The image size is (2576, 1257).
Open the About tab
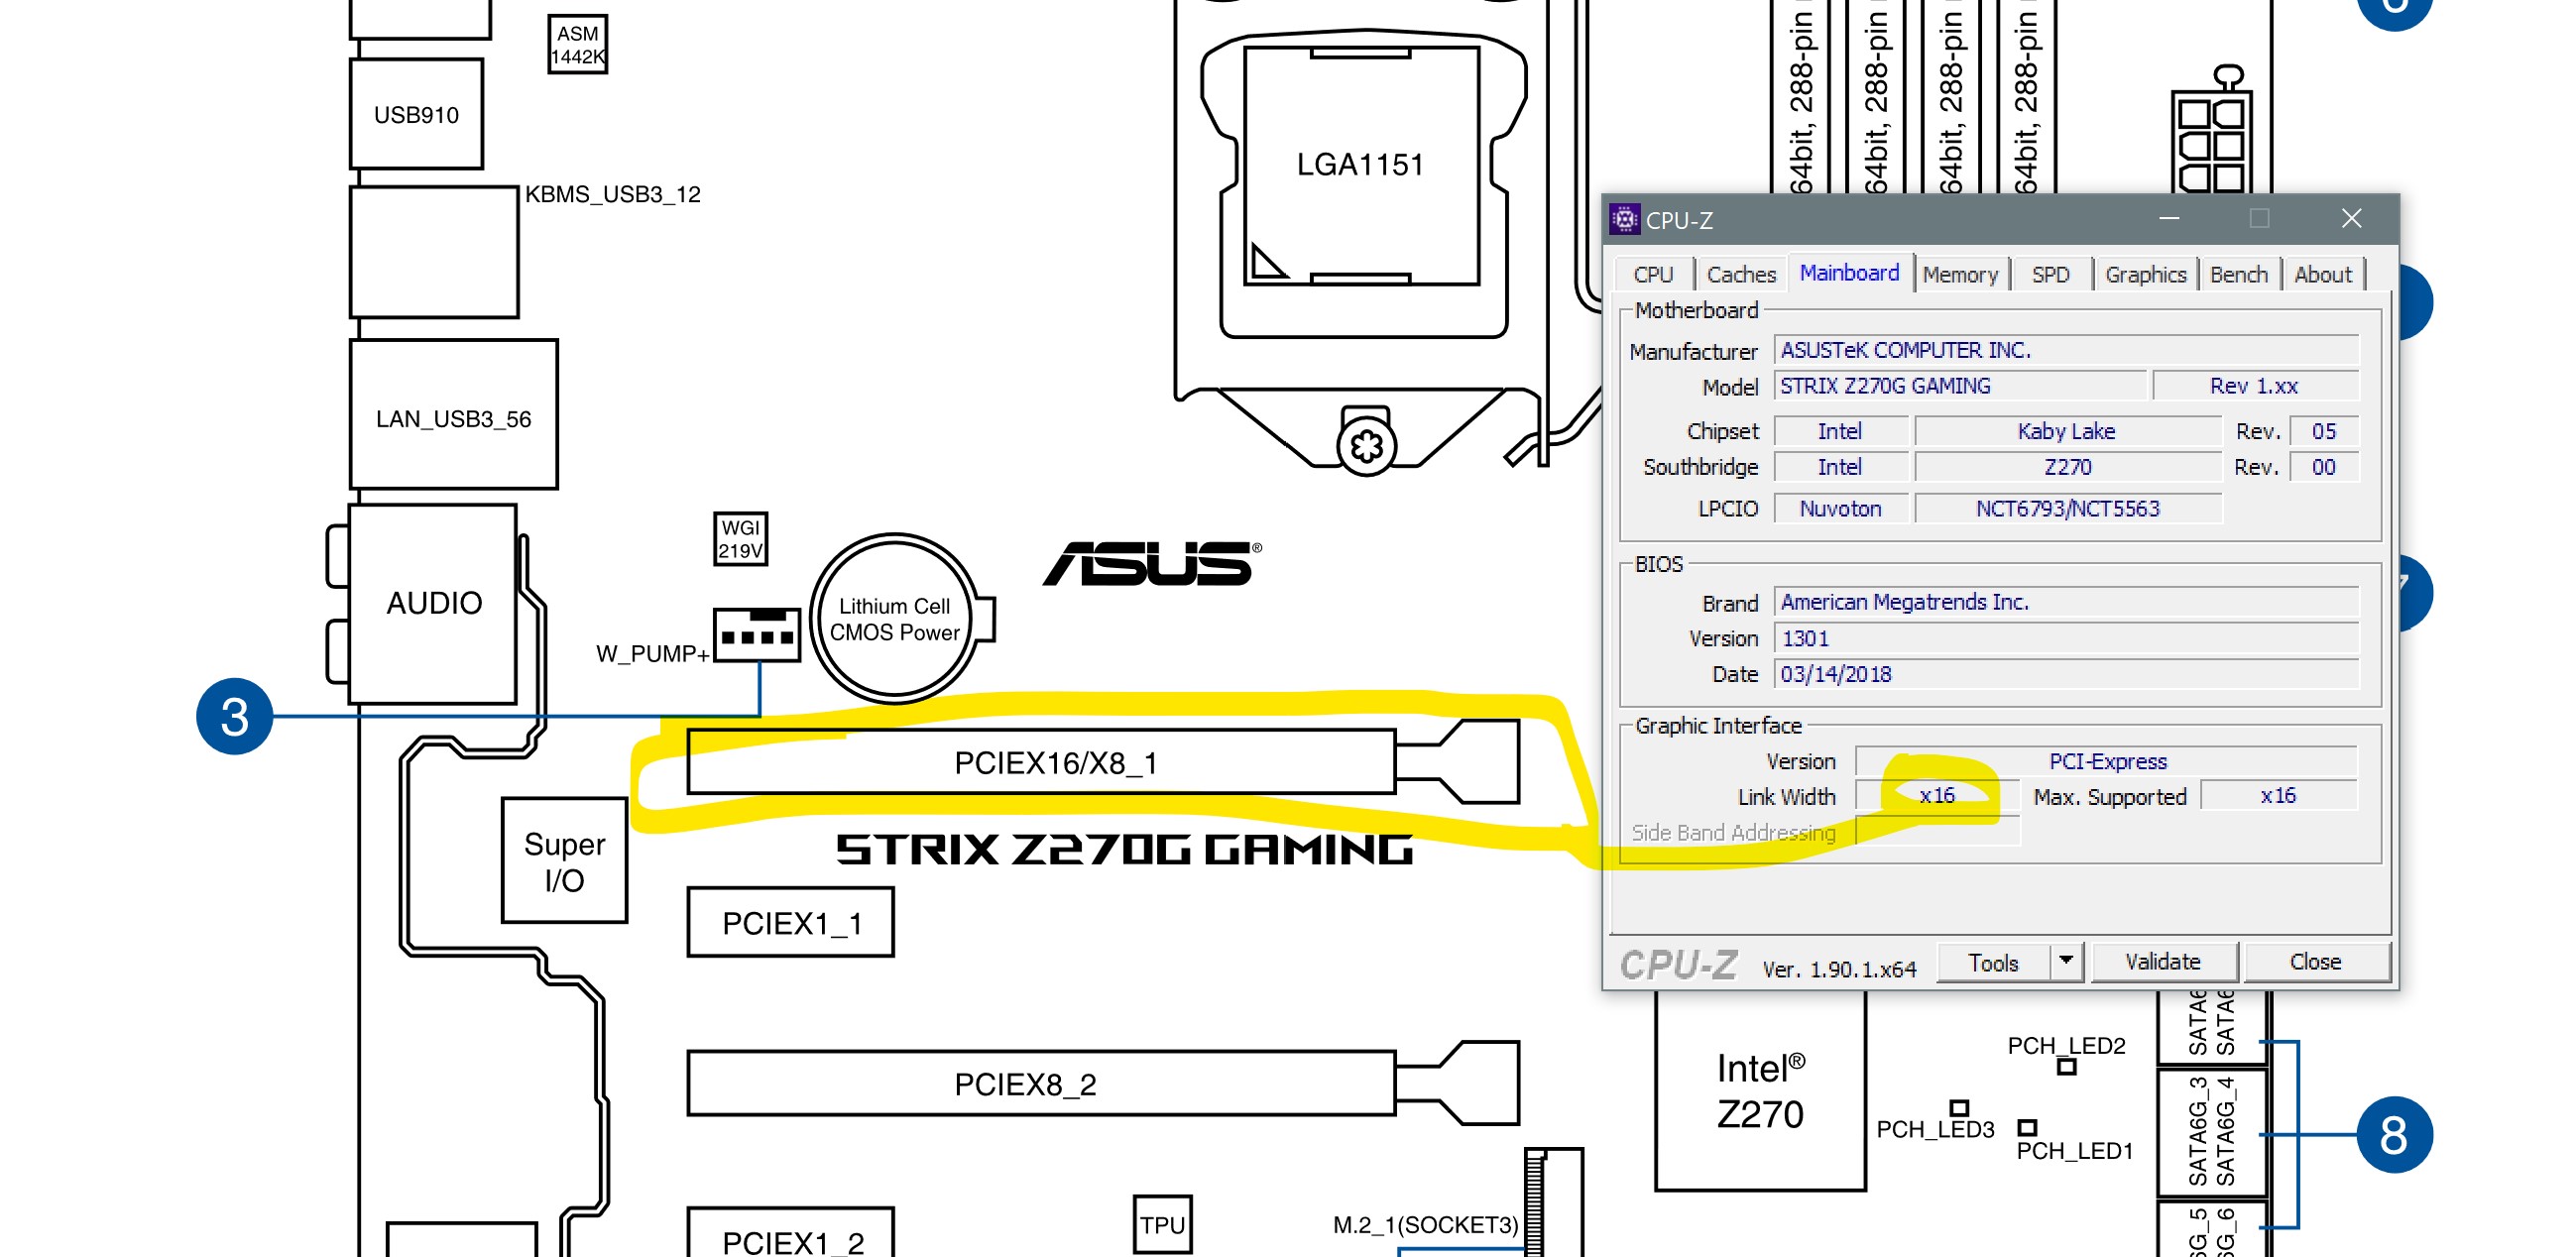[2322, 274]
